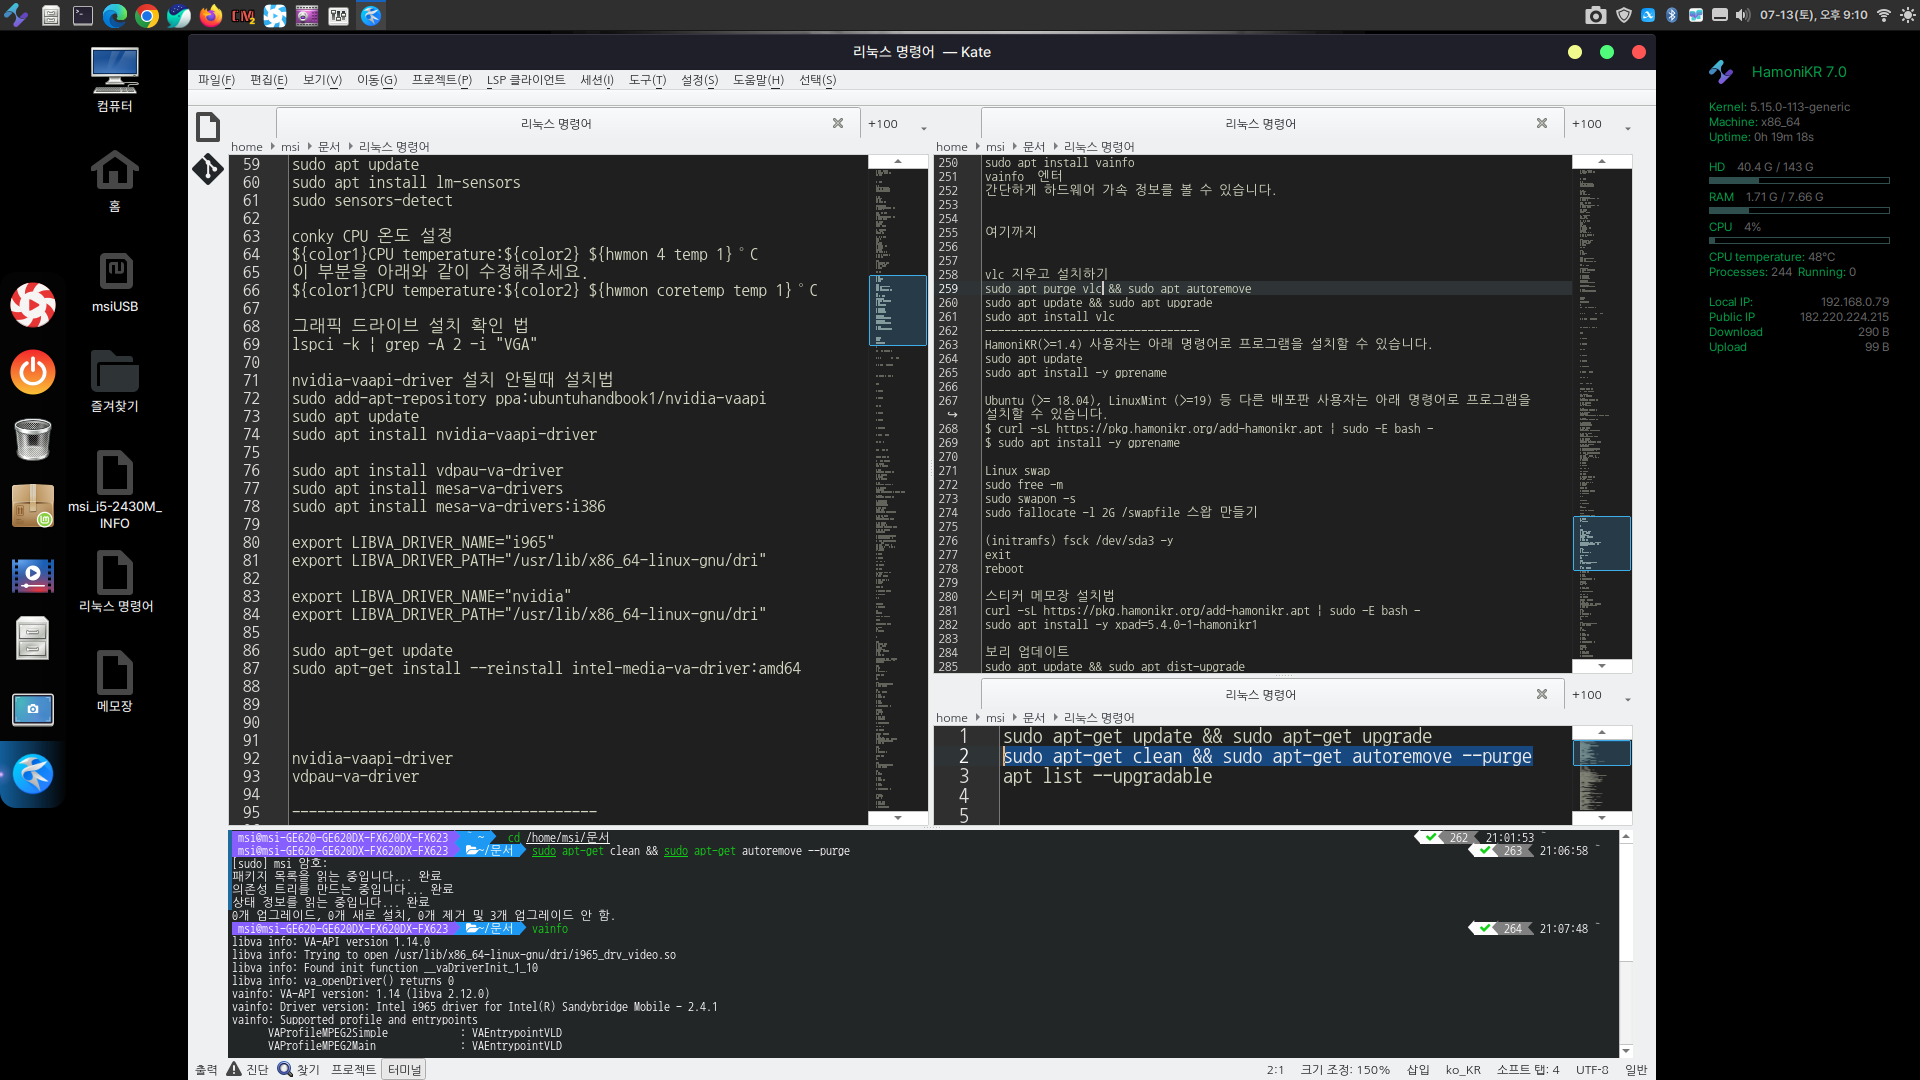
Task: Open the 설정(S) menu
Action: [699, 80]
